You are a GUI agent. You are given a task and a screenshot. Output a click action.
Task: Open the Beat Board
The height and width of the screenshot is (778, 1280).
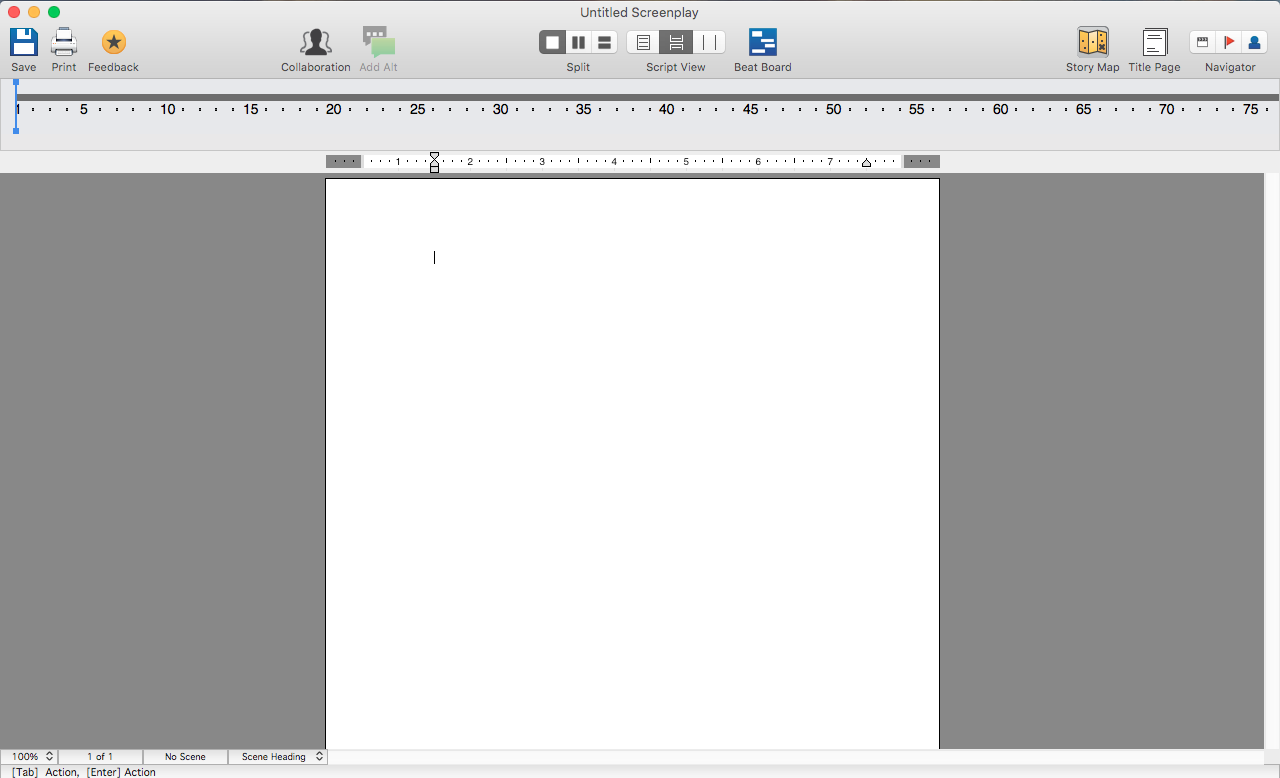(x=762, y=42)
